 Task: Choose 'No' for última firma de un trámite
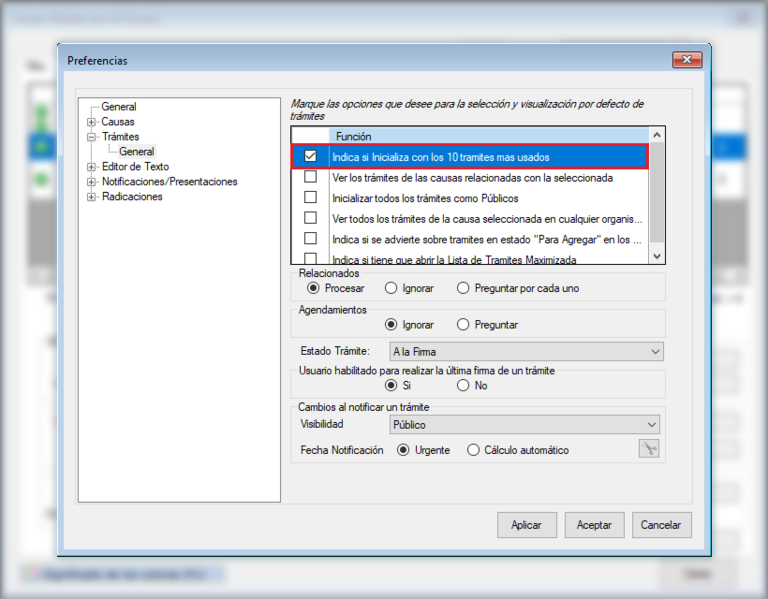(463, 385)
